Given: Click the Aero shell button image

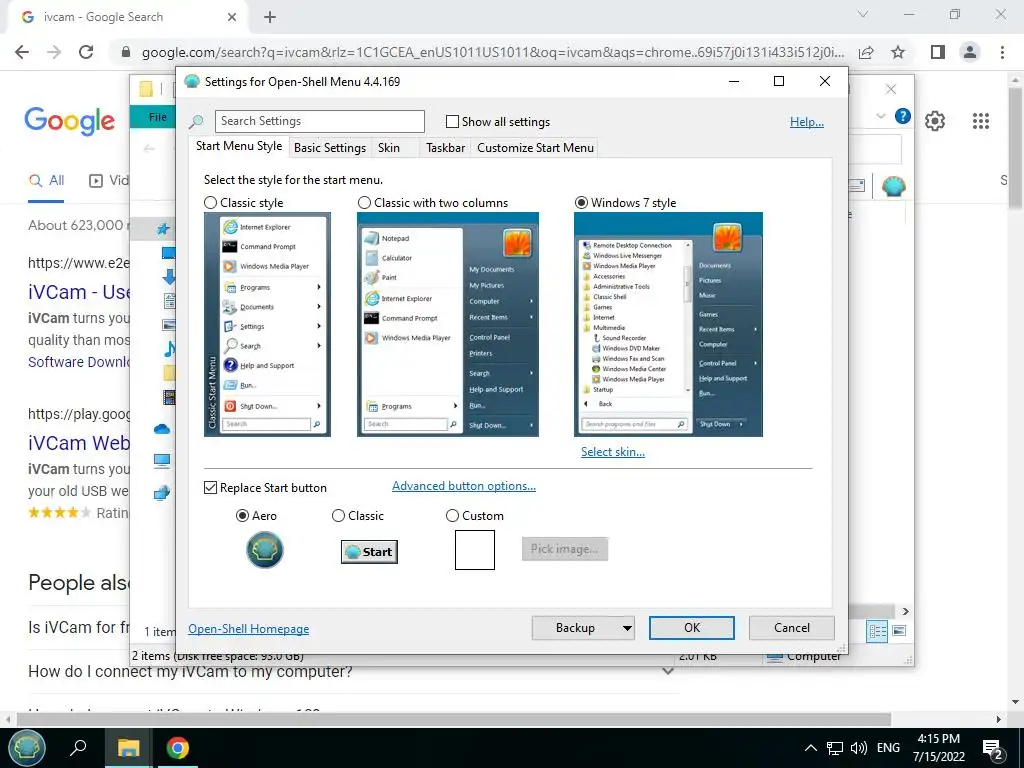Looking at the screenshot, I should (264, 550).
